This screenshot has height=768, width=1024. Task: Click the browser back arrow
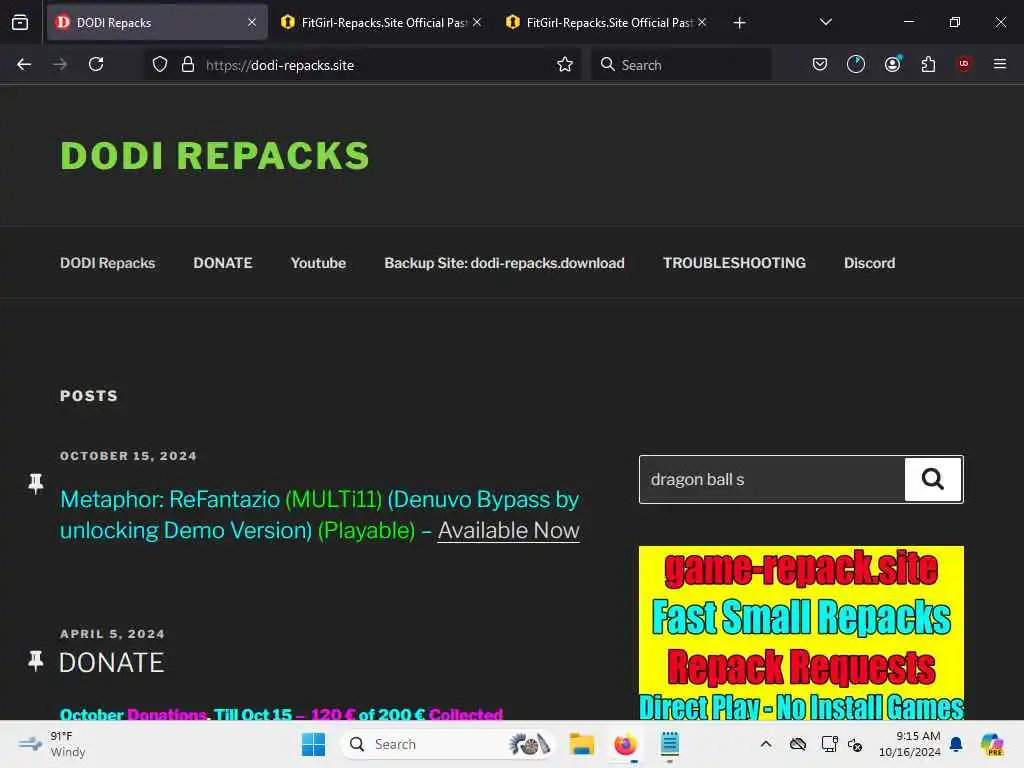[24, 64]
